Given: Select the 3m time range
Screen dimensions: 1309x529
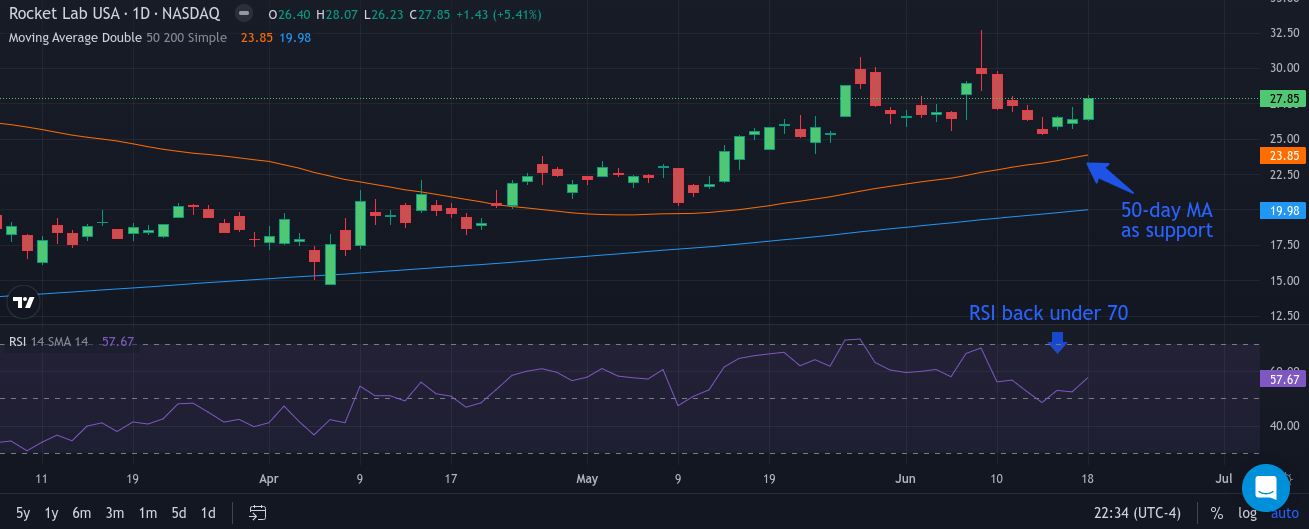Looking at the screenshot, I should (115, 513).
